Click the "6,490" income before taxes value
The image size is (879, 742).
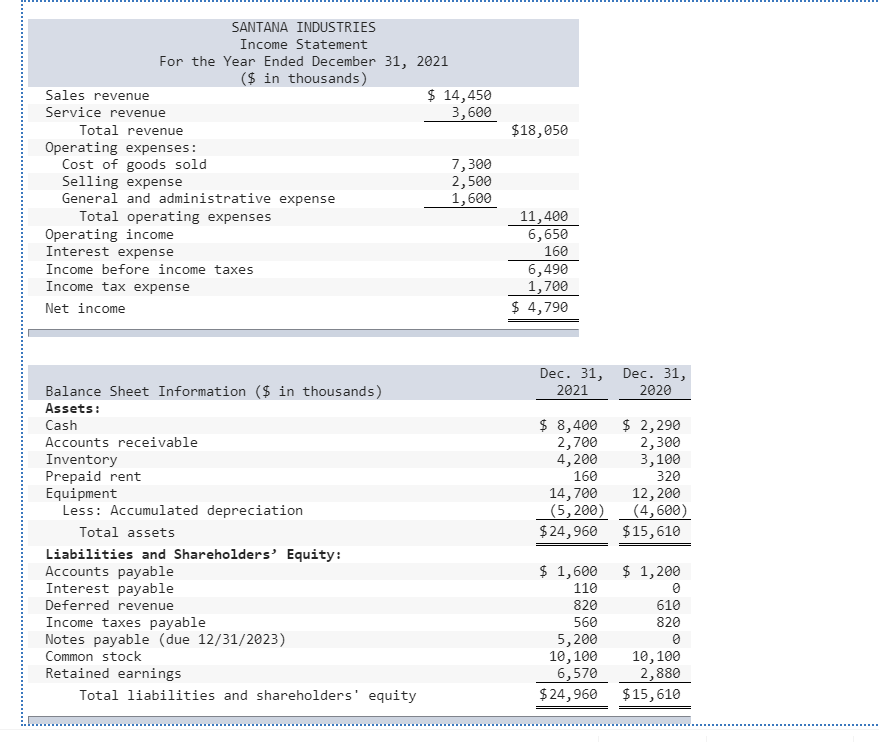(548, 270)
